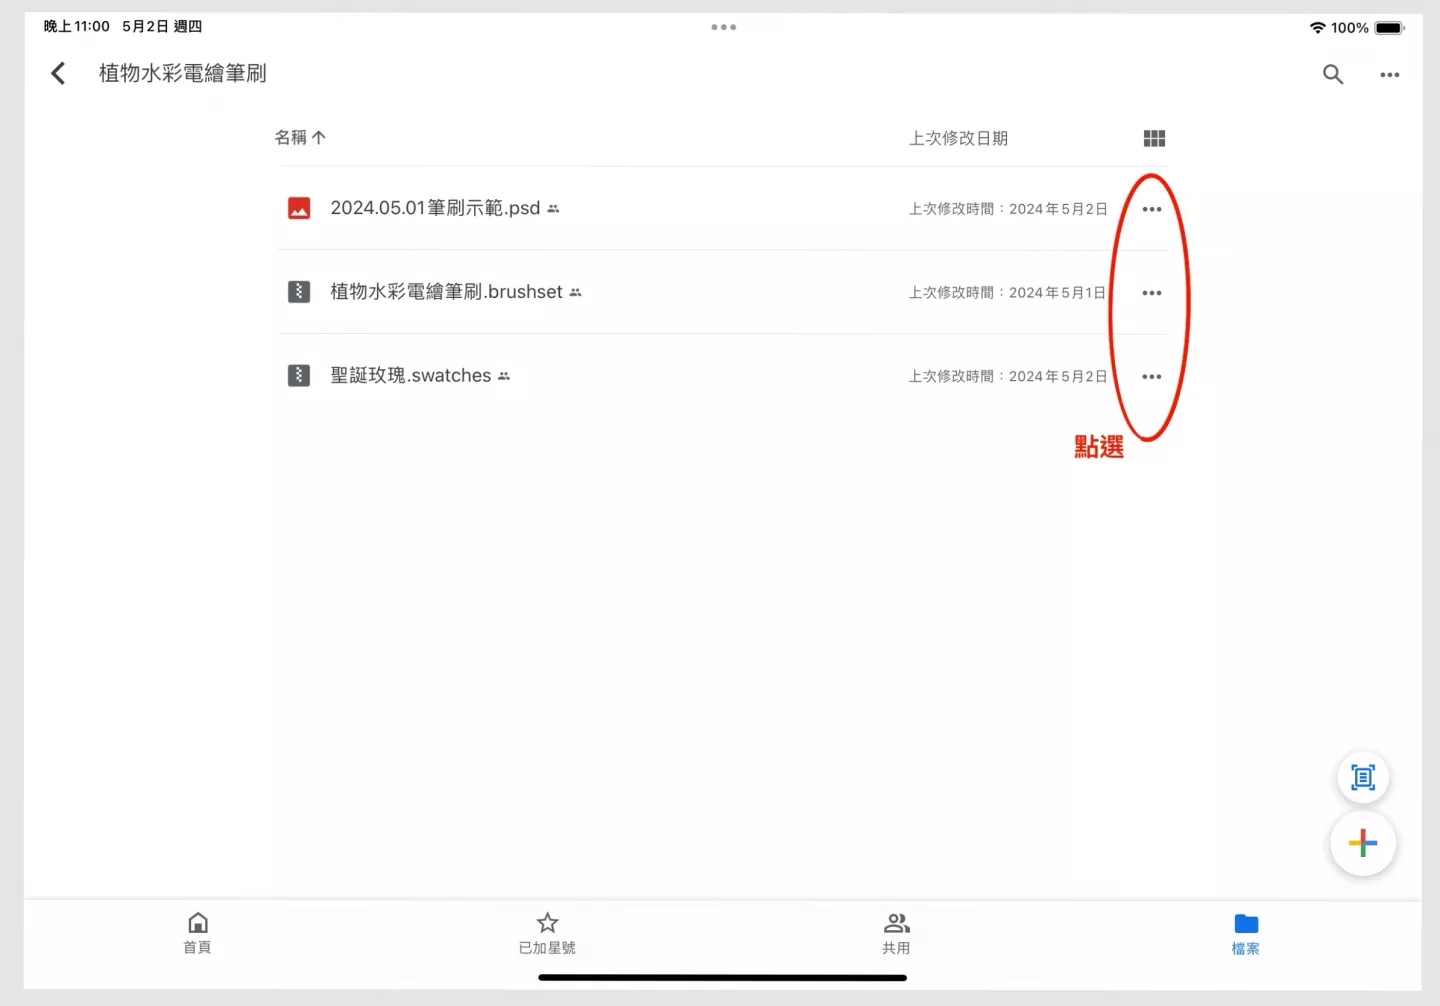This screenshot has height=1006, width=1440.
Task: Open the 聖誕玫瑰.swatches file
Action: (410, 376)
